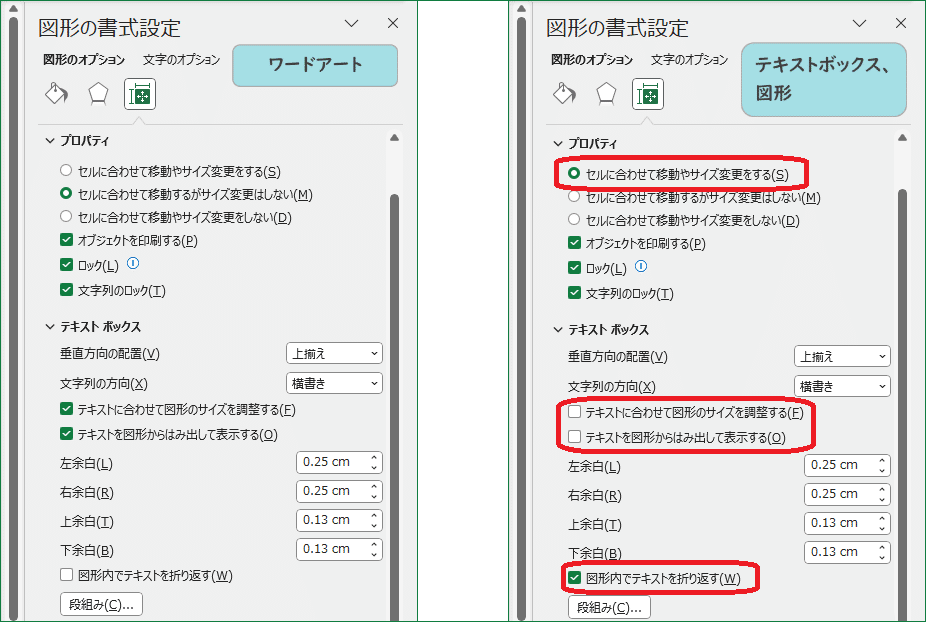Open Fill & Line icon in left WordArt pane

[x=57, y=93]
